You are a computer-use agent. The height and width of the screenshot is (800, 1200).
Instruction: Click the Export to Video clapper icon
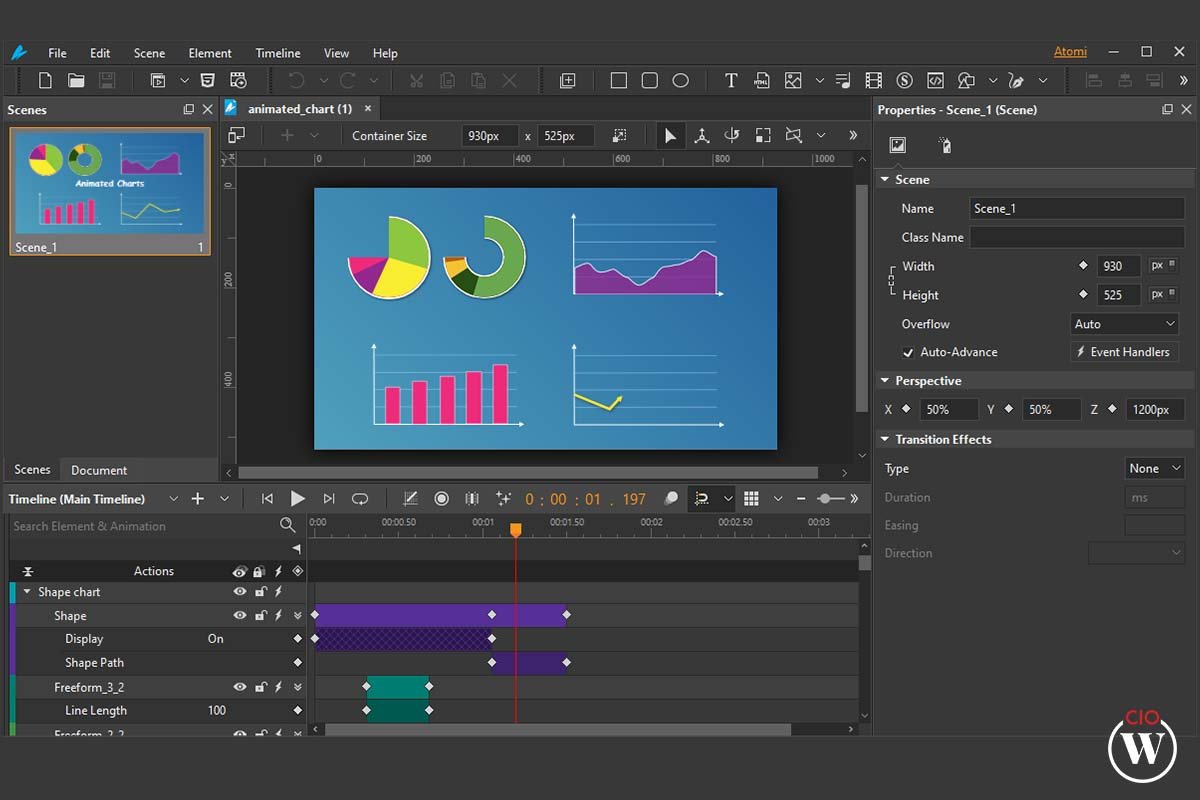[x=238, y=81]
